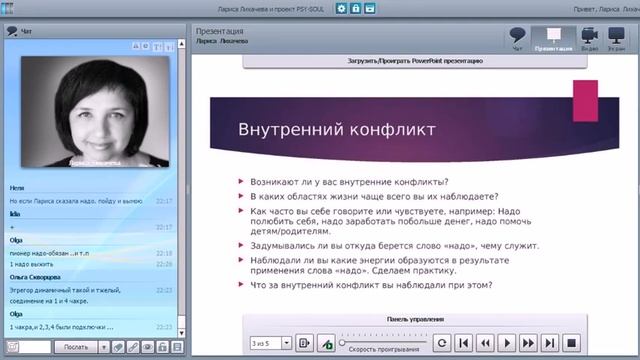
Task: Jump to the last slide
Action: click(x=550, y=343)
